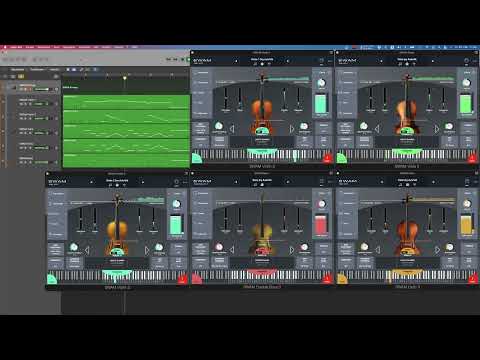The width and height of the screenshot is (480, 360).
Task: Click yellow corner button left of SWAM Cello keyboard
Action: click(x=342, y=279)
